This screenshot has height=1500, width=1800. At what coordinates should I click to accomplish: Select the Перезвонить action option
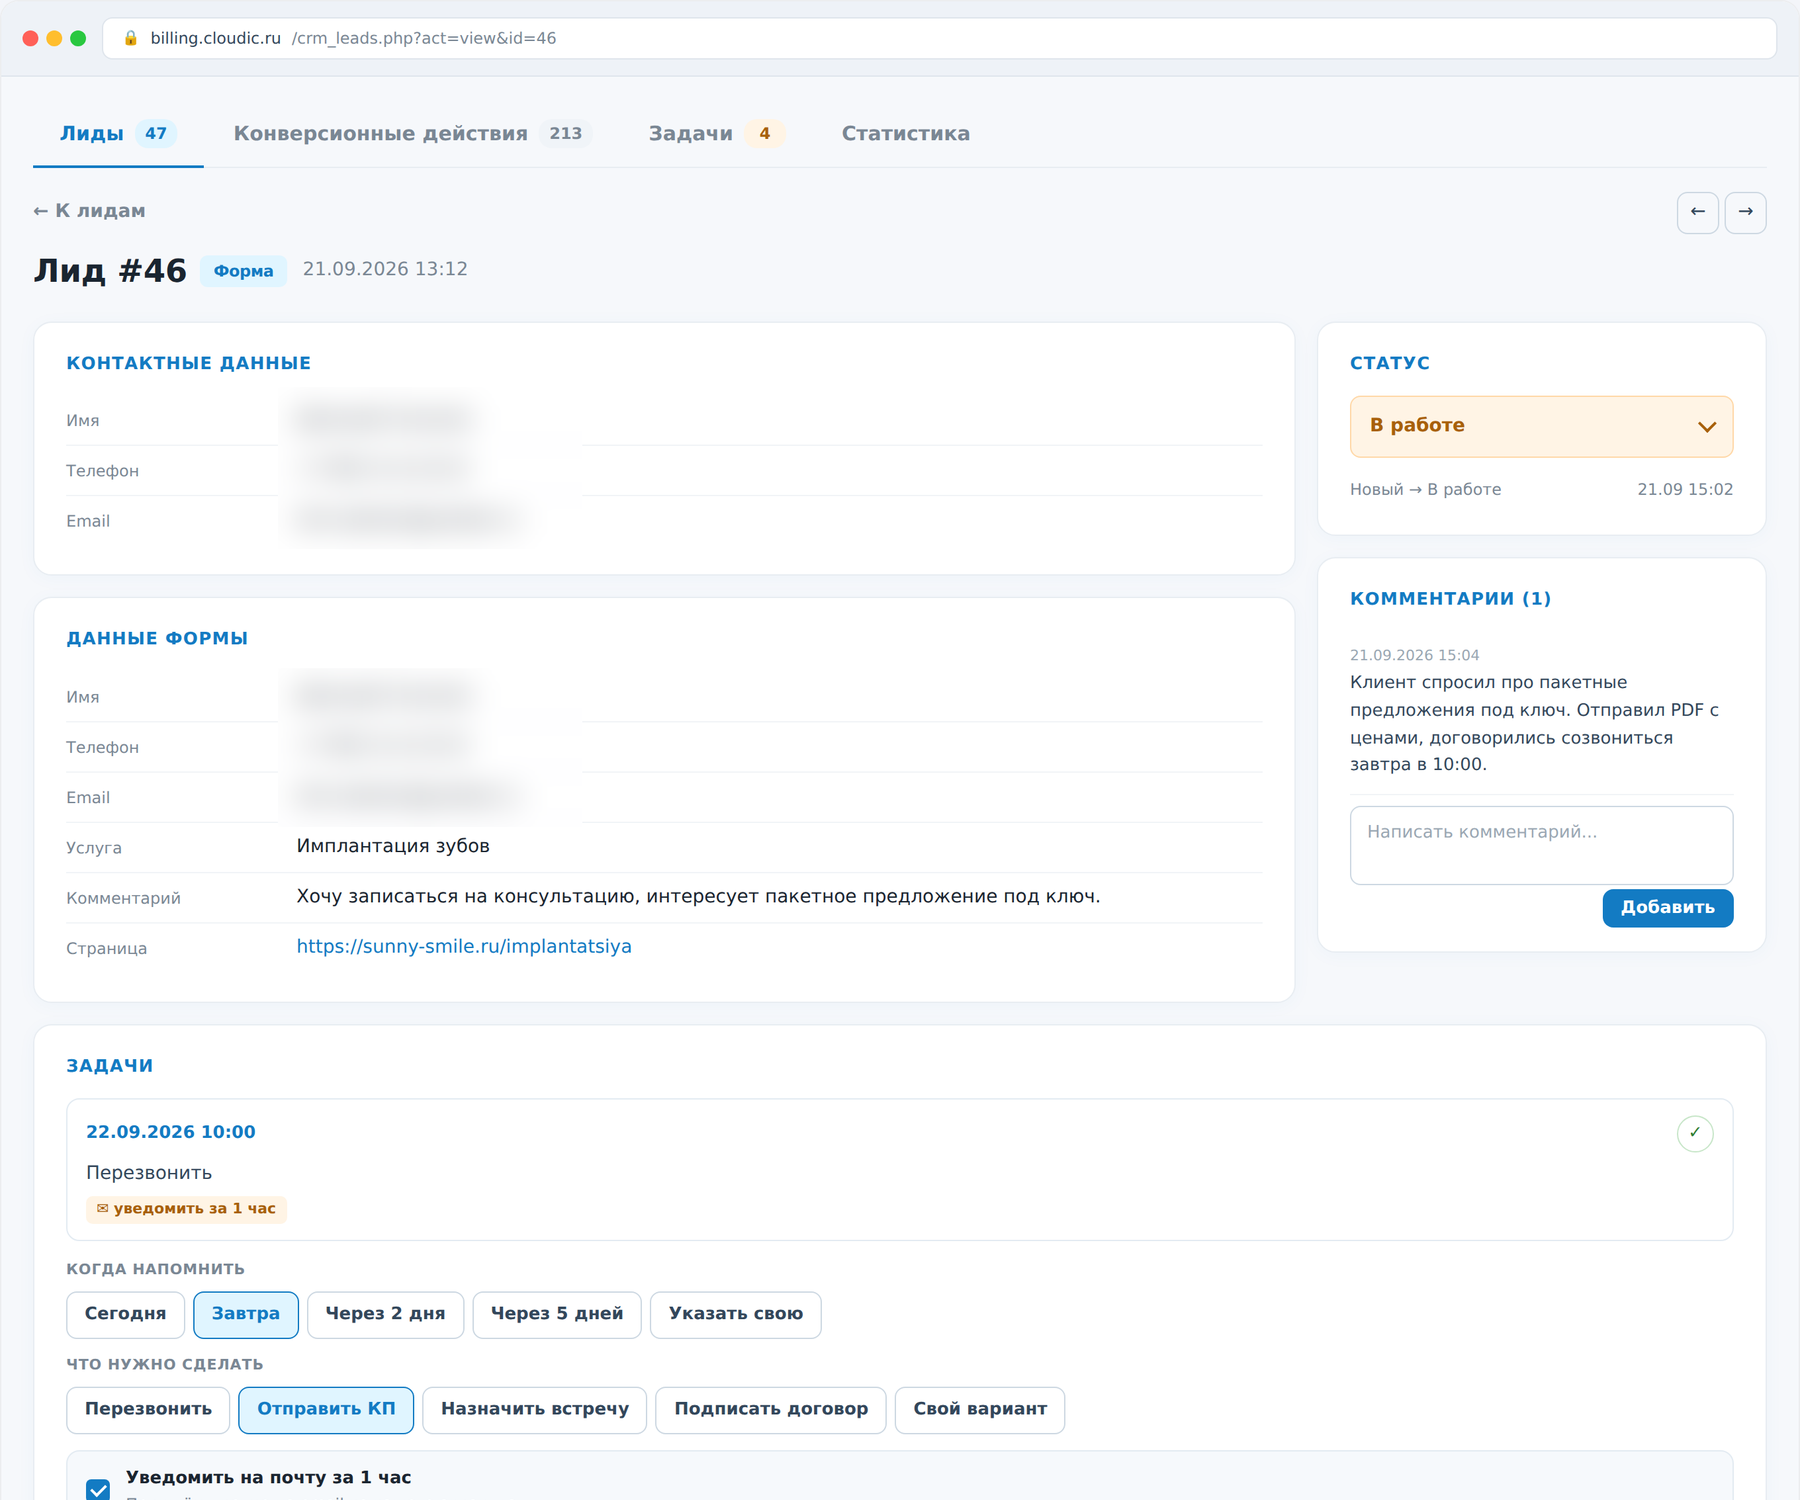[x=148, y=1409]
